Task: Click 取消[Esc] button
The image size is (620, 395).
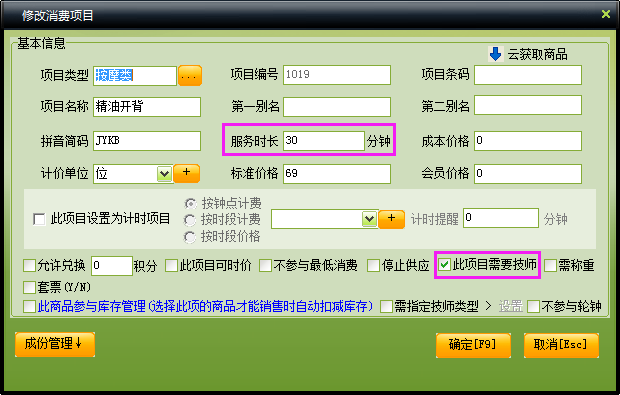Action: [561, 345]
